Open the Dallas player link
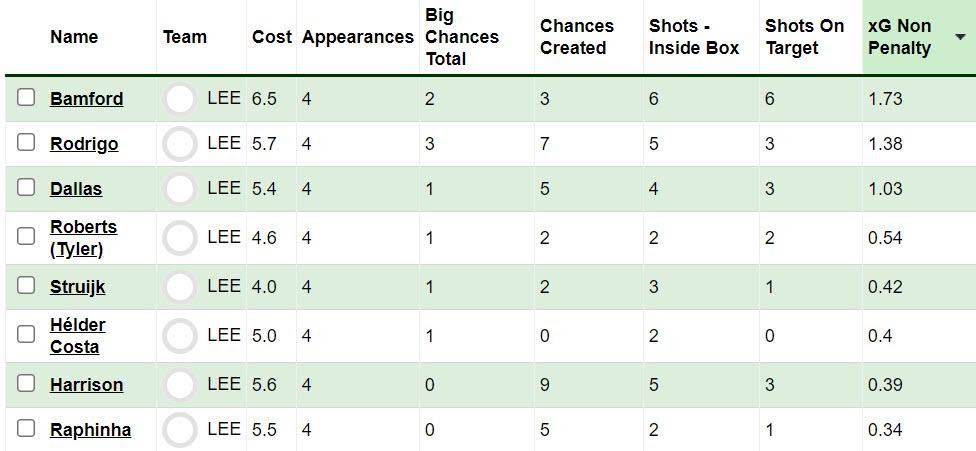The image size is (976, 451). [76, 188]
